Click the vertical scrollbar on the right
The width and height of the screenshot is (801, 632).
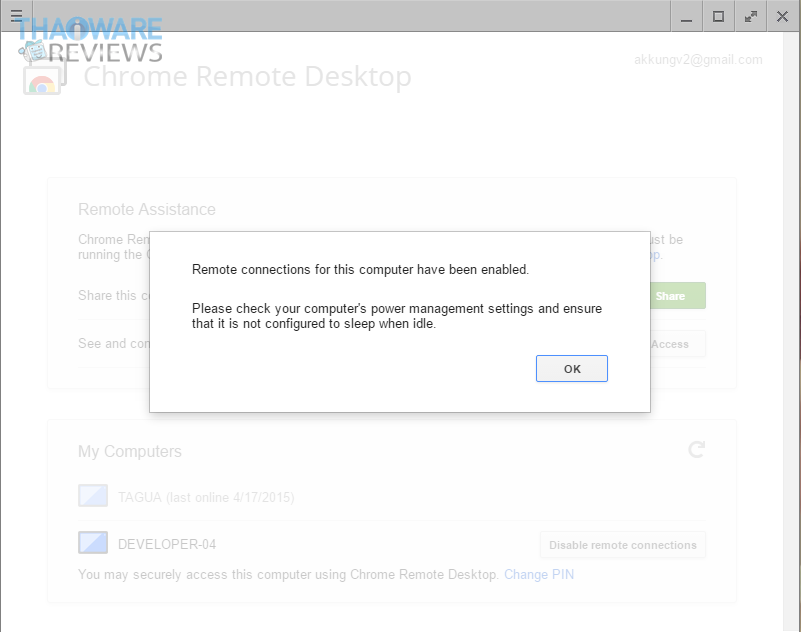click(x=791, y=332)
